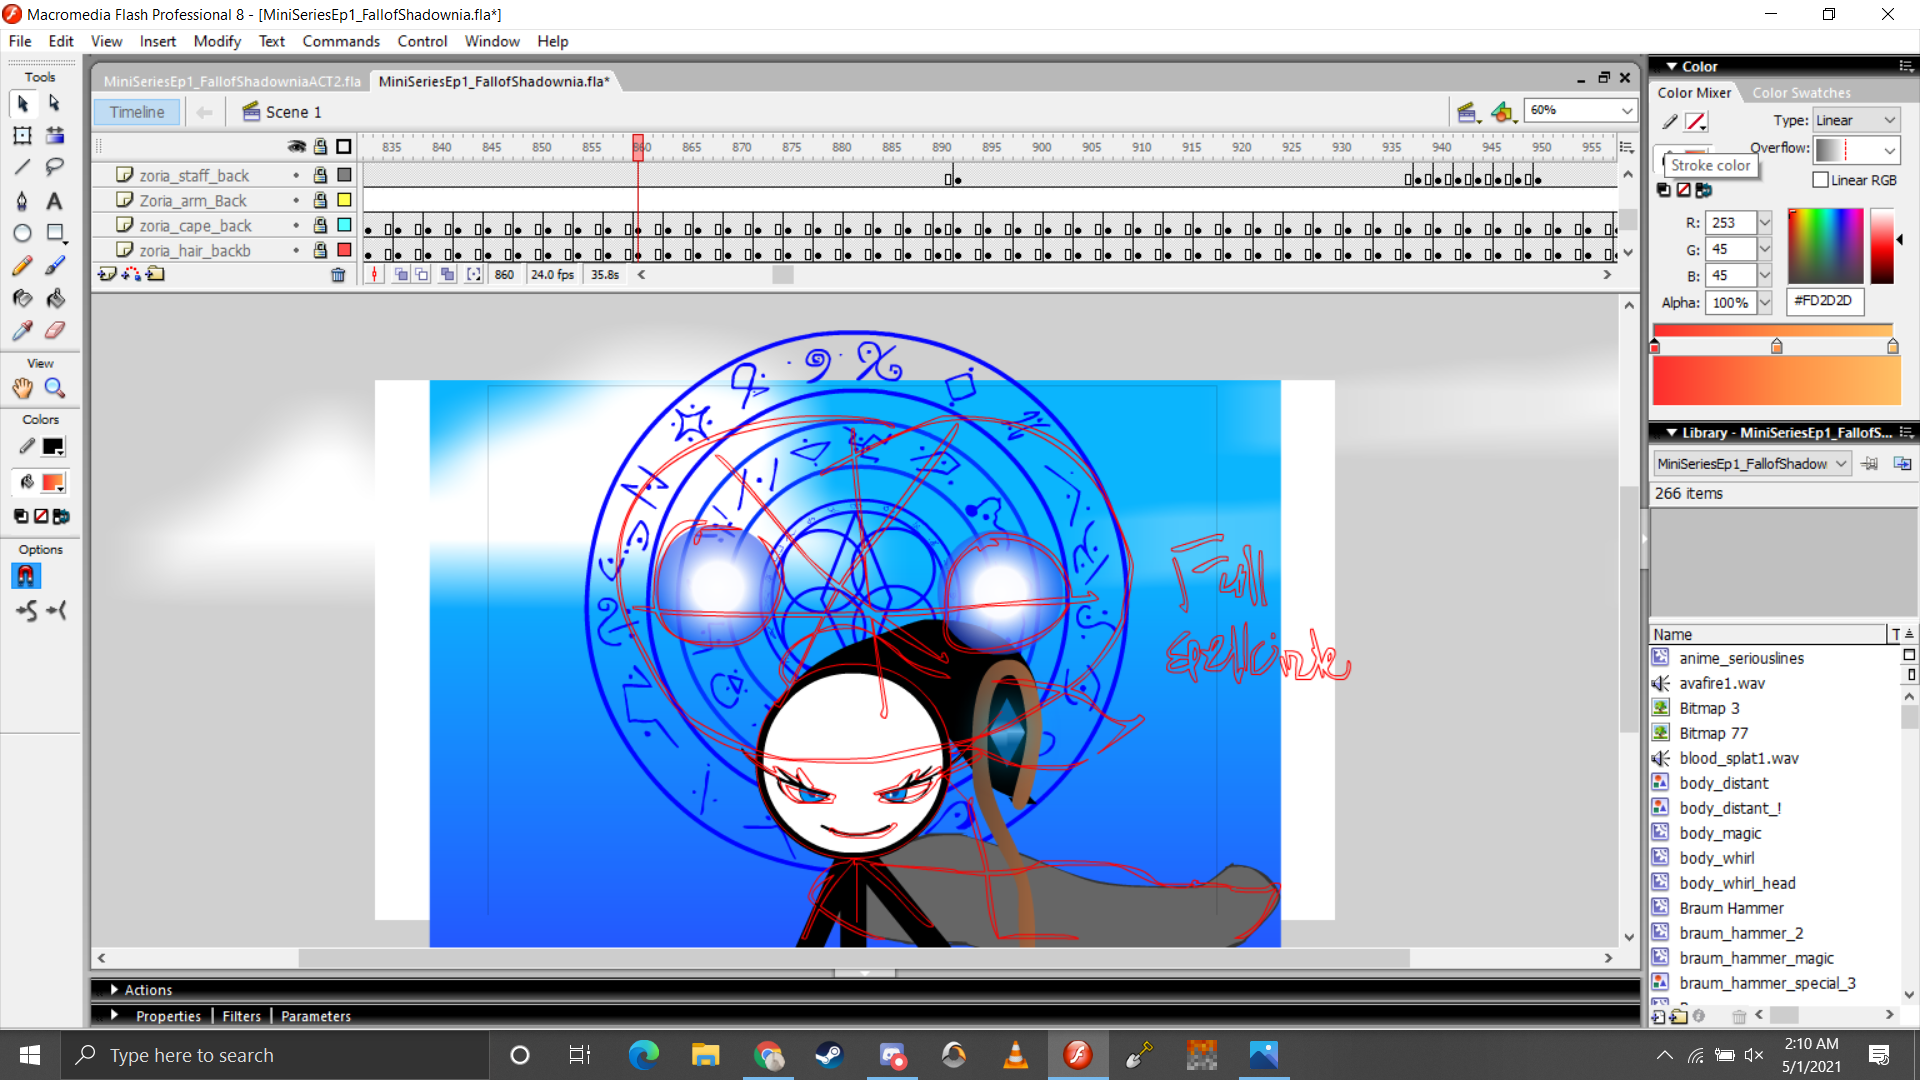The height and width of the screenshot is (1080, 1920).
Task: Select the Text tool
Action: (x=54, y=201)
